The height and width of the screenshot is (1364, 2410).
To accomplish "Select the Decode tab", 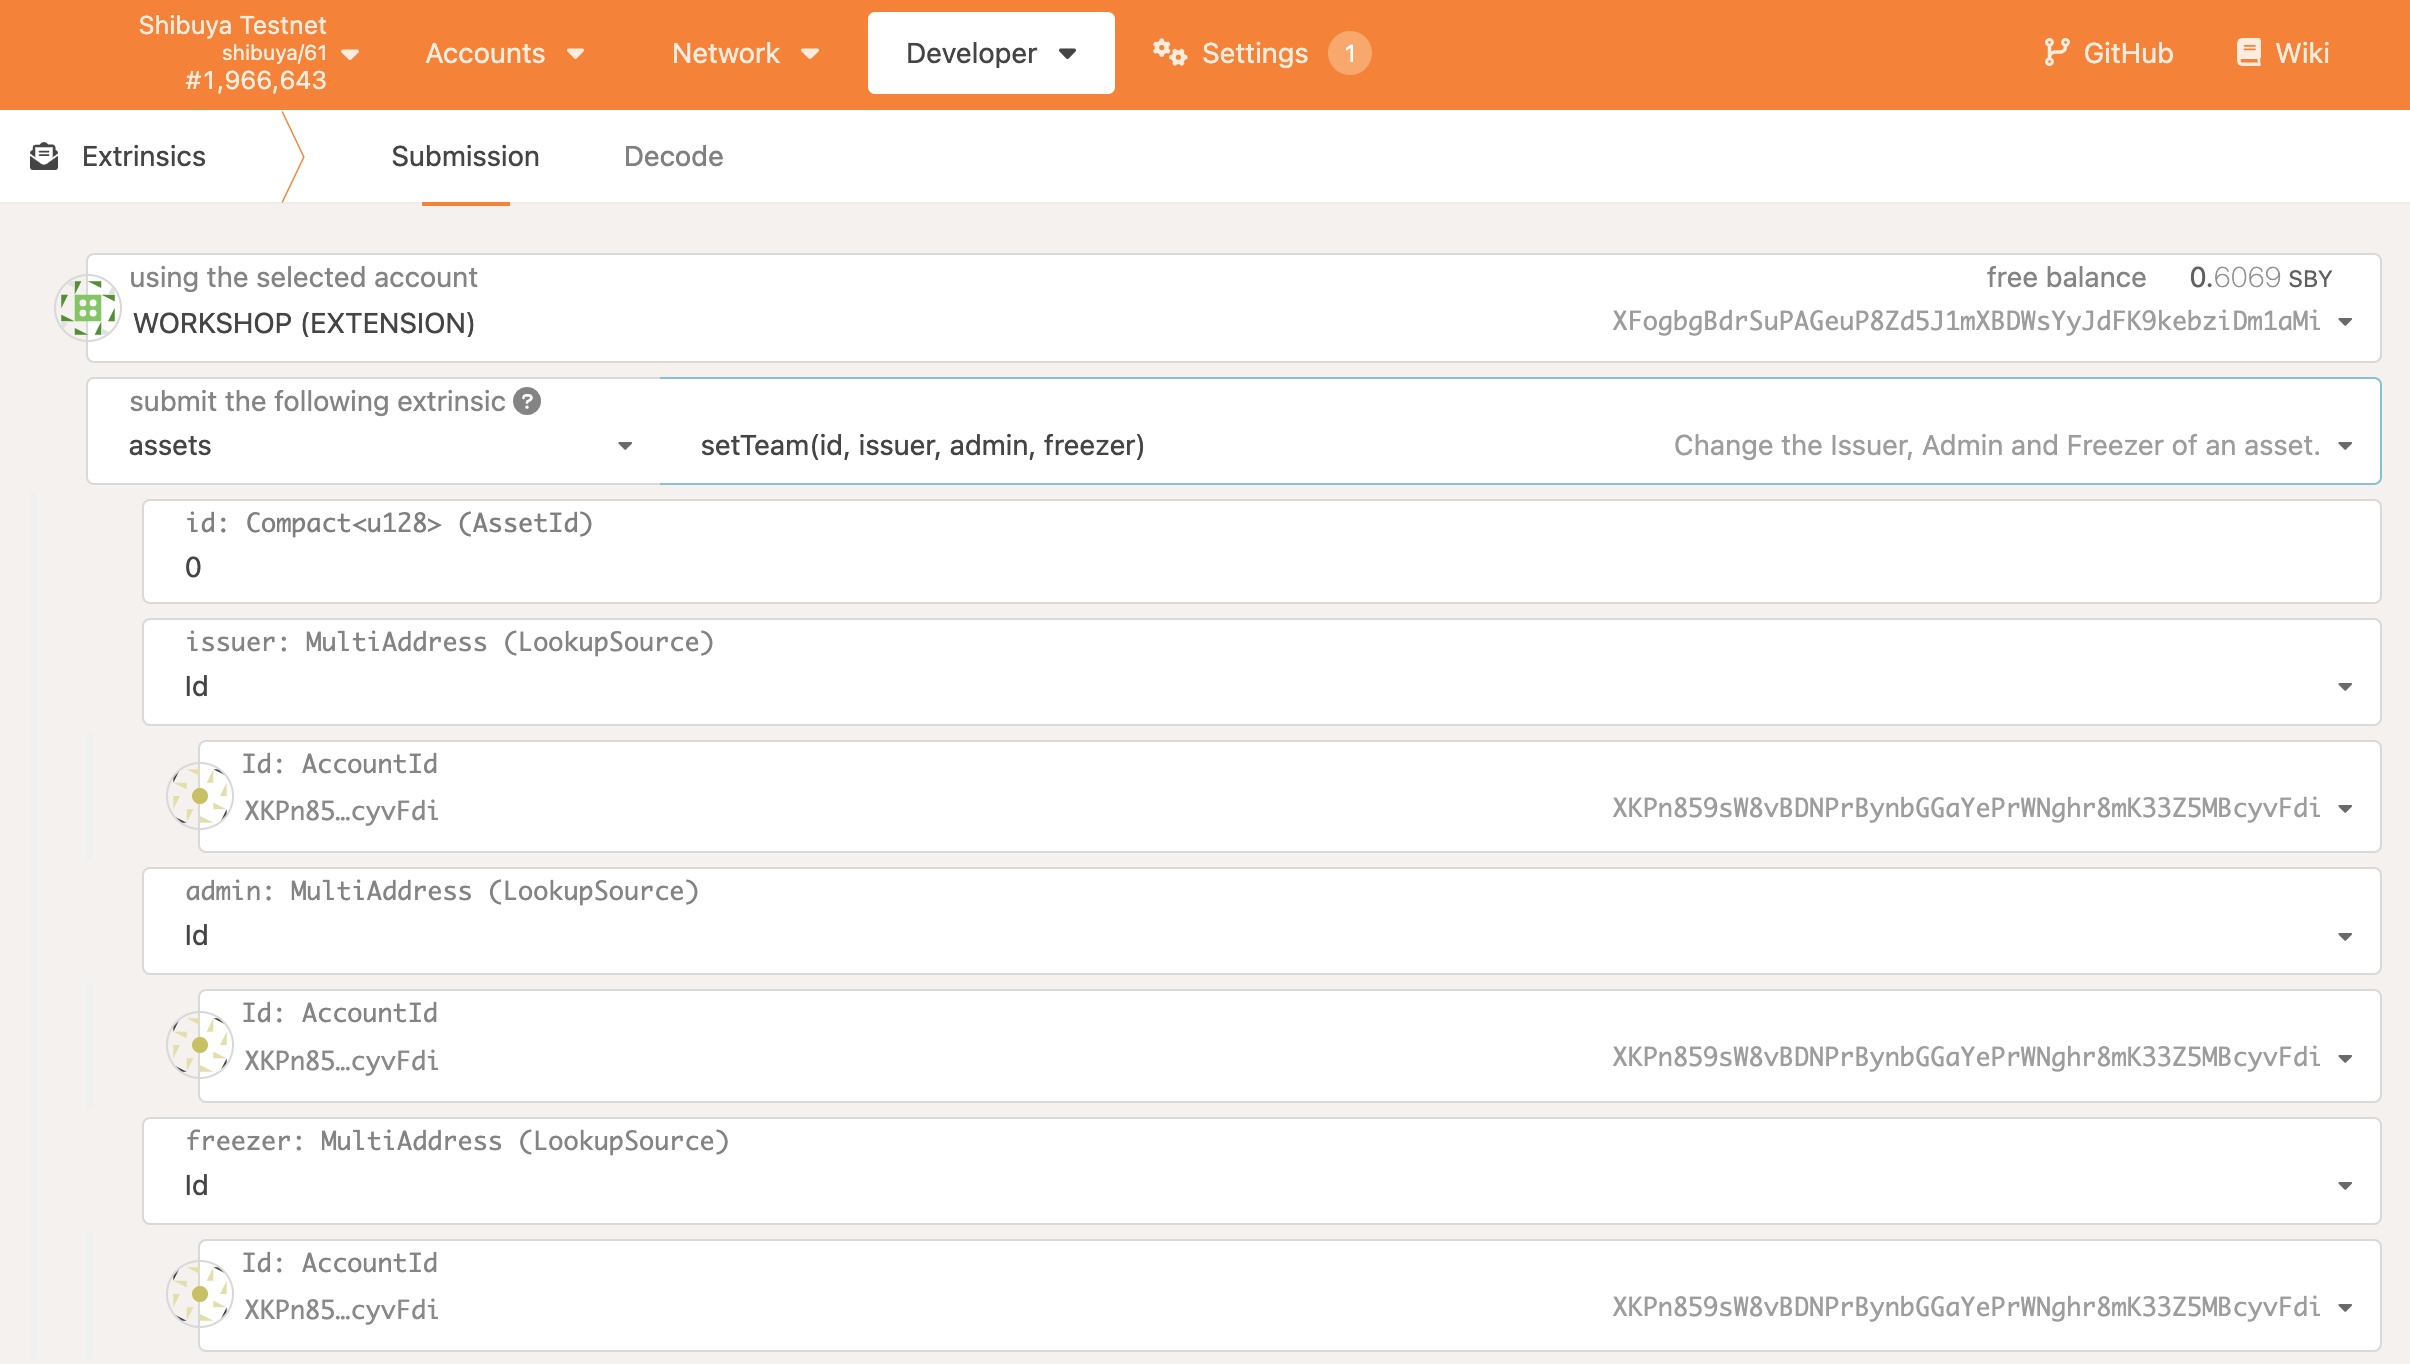I will (x=672, y=156).
